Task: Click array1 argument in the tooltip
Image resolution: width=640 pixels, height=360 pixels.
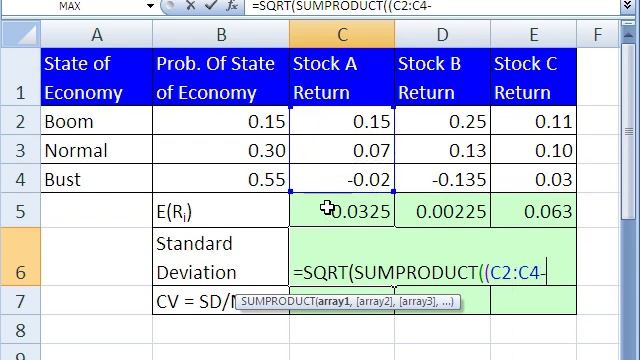Action: (x=334, y=302)
